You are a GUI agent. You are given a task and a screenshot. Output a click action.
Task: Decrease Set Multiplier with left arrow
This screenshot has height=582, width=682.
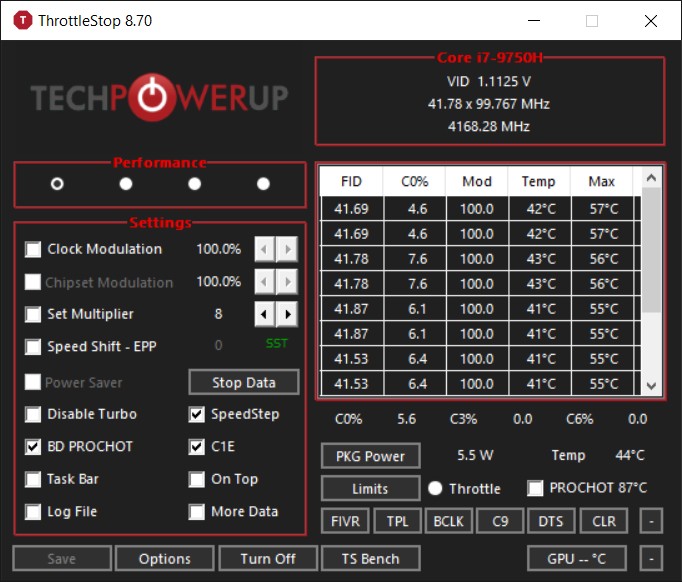[264, 314]
